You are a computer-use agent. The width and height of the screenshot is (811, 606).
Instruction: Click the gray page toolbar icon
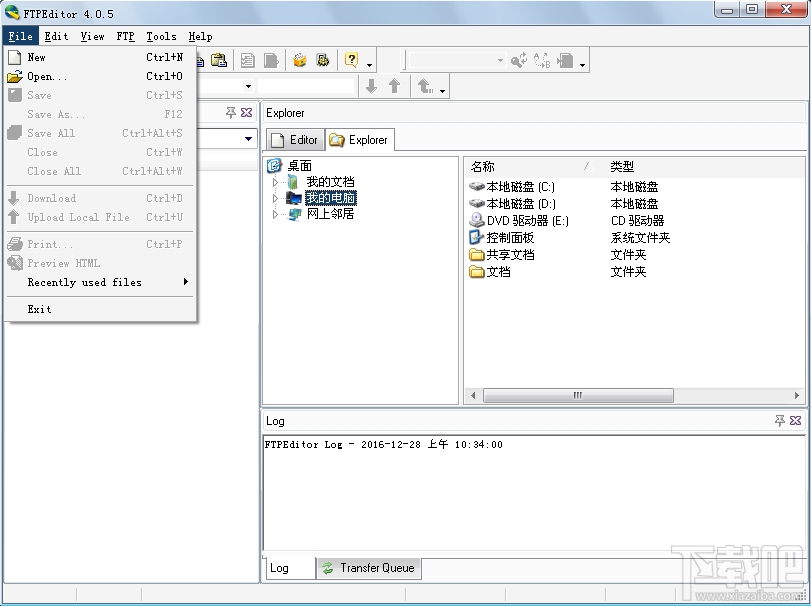(272, 60)
